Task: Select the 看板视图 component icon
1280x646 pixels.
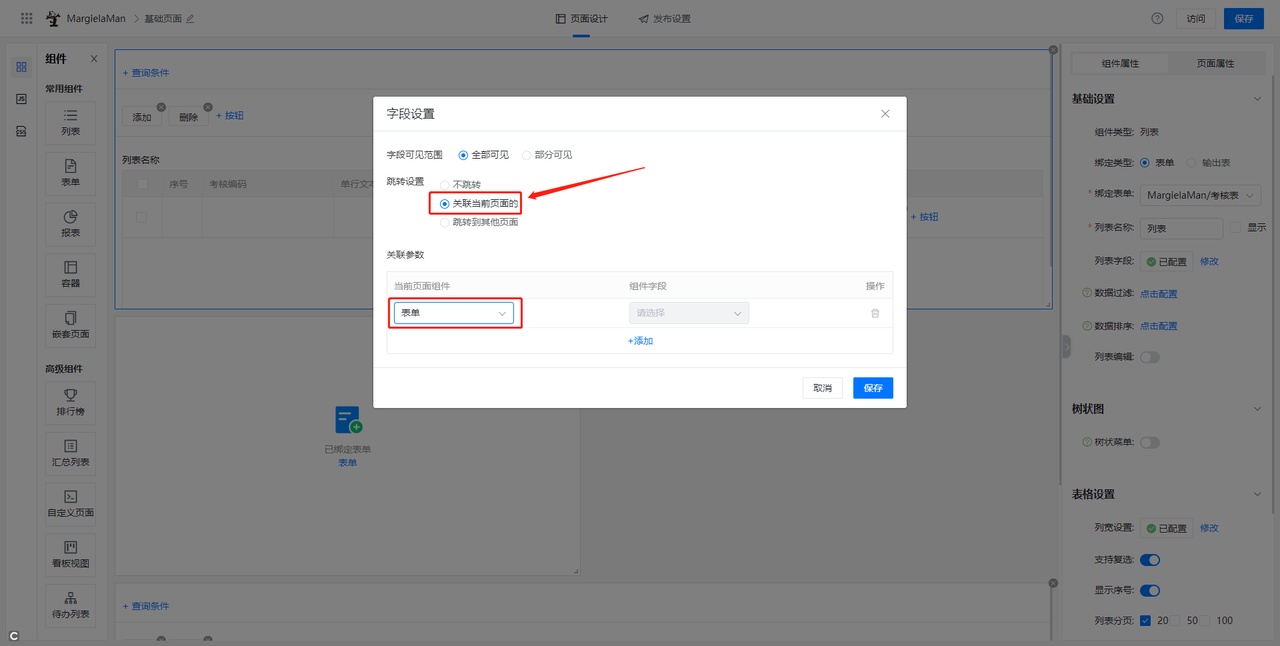Action: pyautogui.click(x=70, y=548)
